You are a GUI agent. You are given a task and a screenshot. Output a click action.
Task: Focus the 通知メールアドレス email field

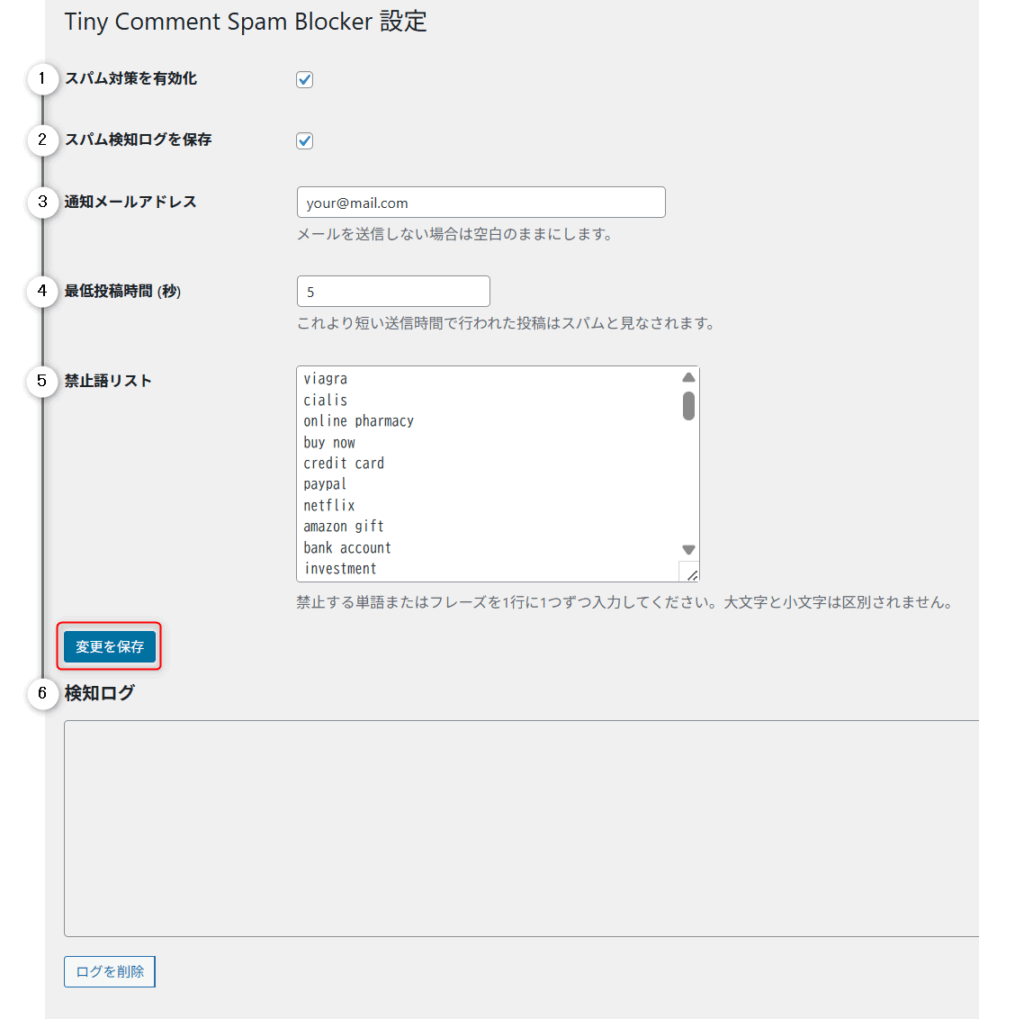[481, 202]
